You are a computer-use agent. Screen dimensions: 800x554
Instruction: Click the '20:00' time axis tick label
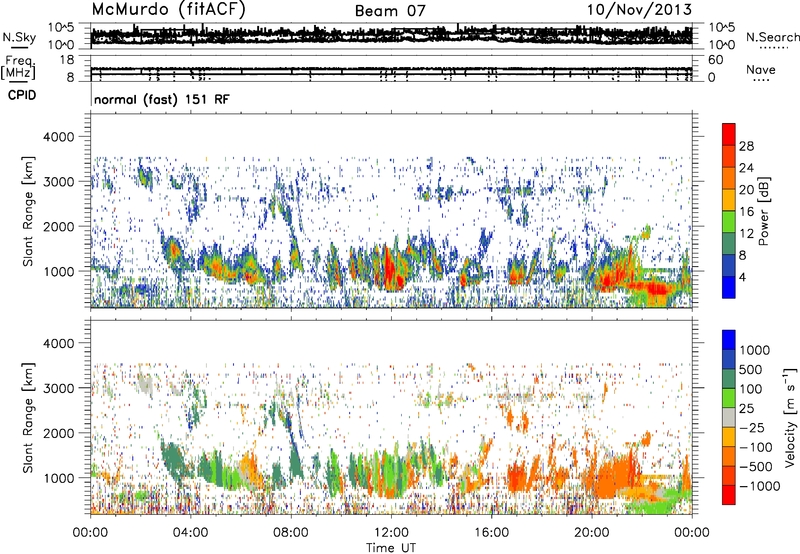coord(591,533)
